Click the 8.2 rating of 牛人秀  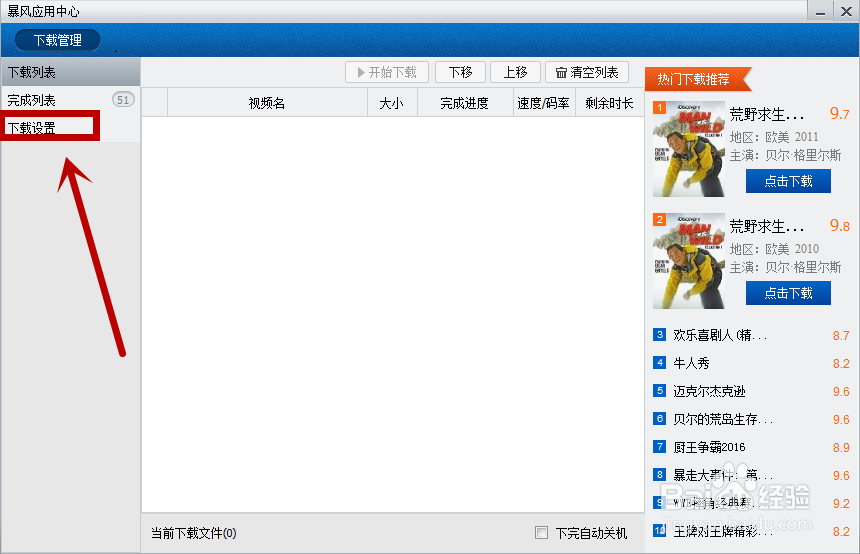click(x=841, y=364)
